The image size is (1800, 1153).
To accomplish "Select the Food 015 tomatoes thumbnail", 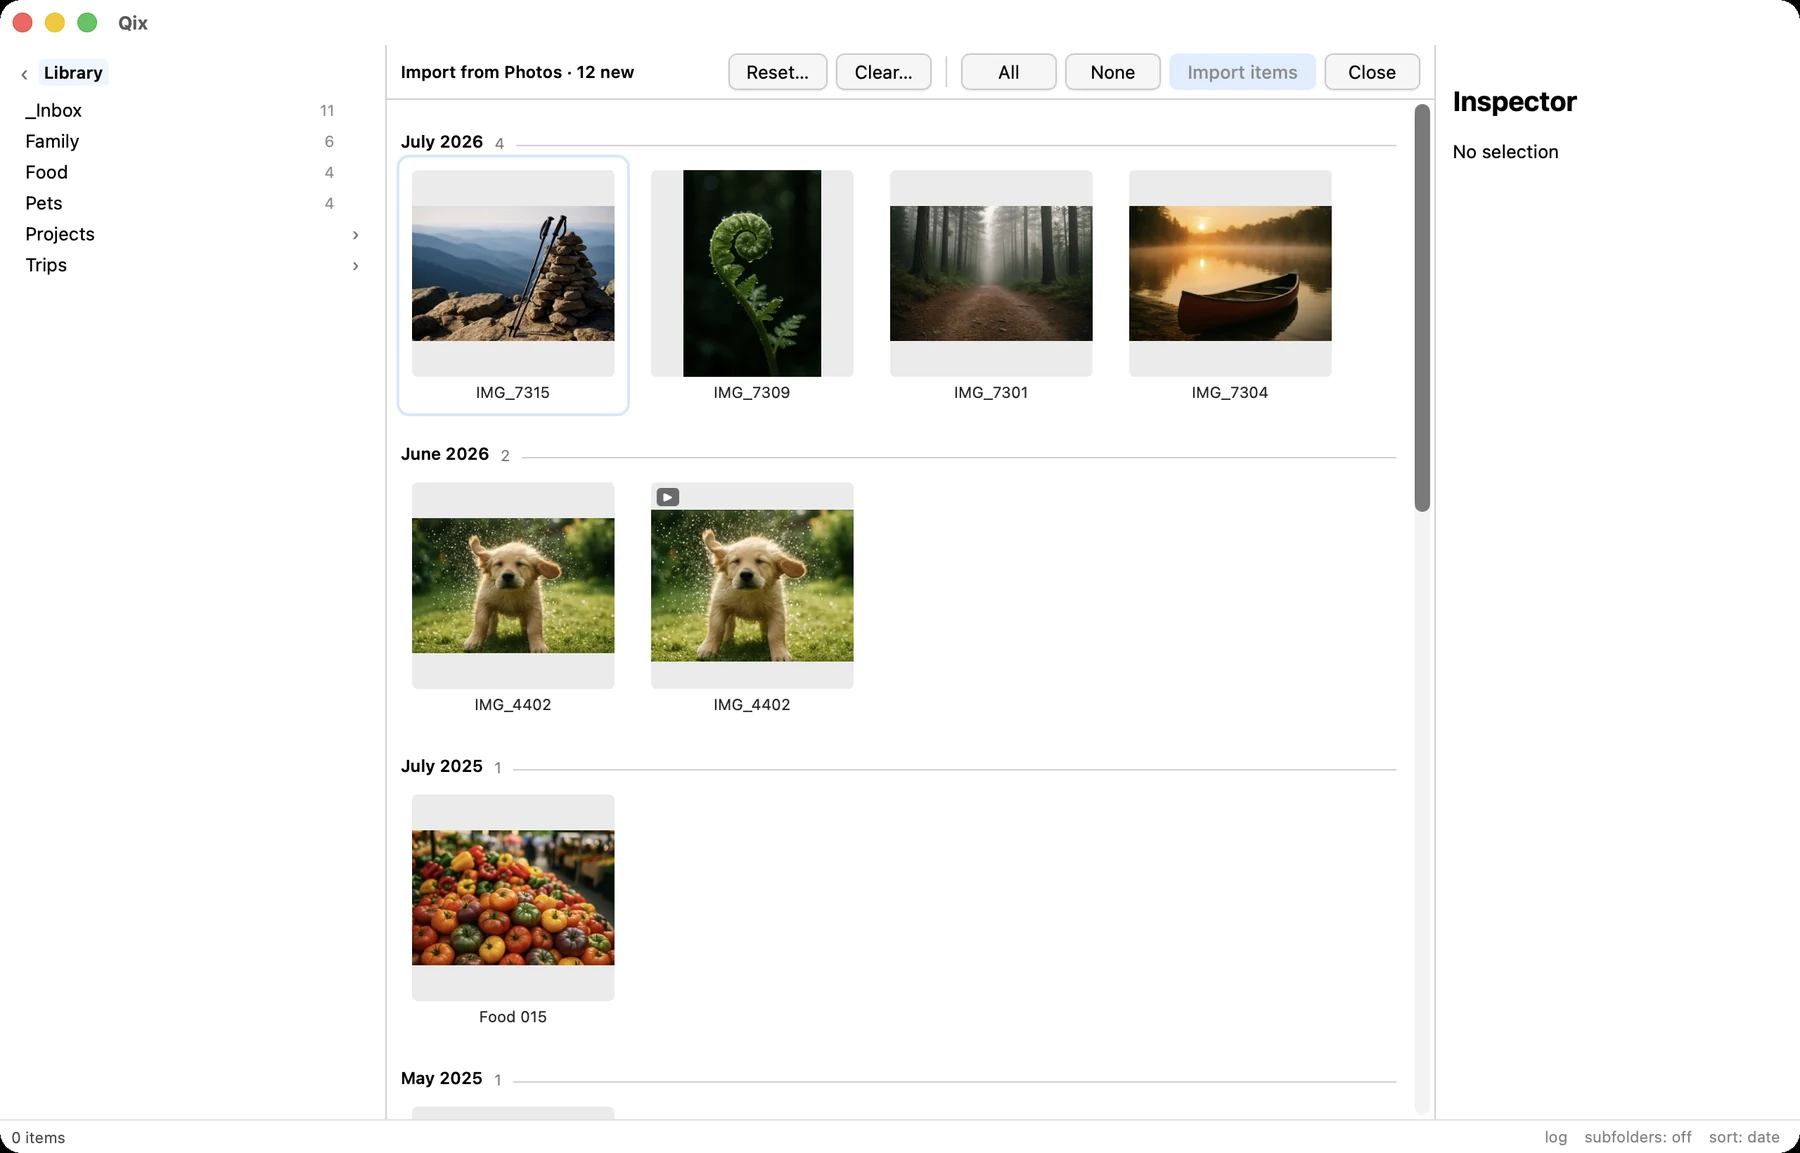I will [x=513, y=897].
